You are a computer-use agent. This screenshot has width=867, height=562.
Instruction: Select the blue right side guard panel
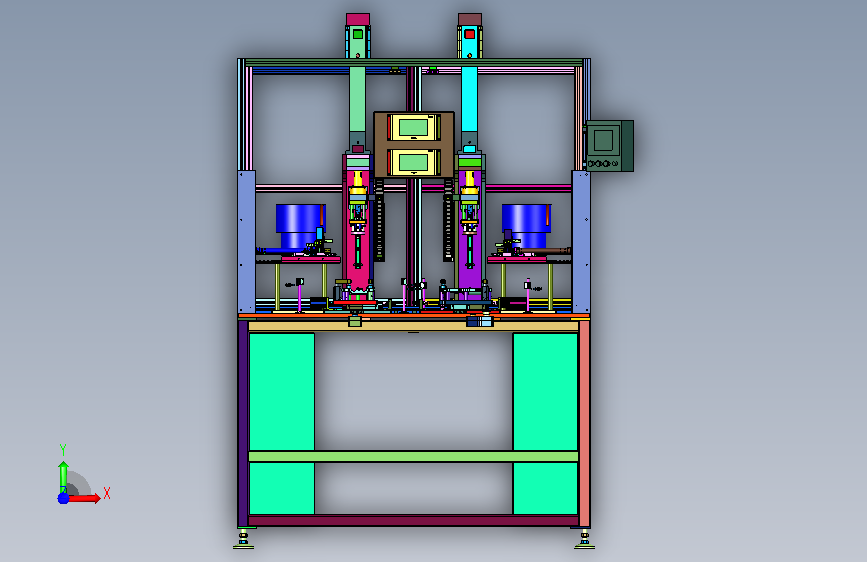point(581,242)
